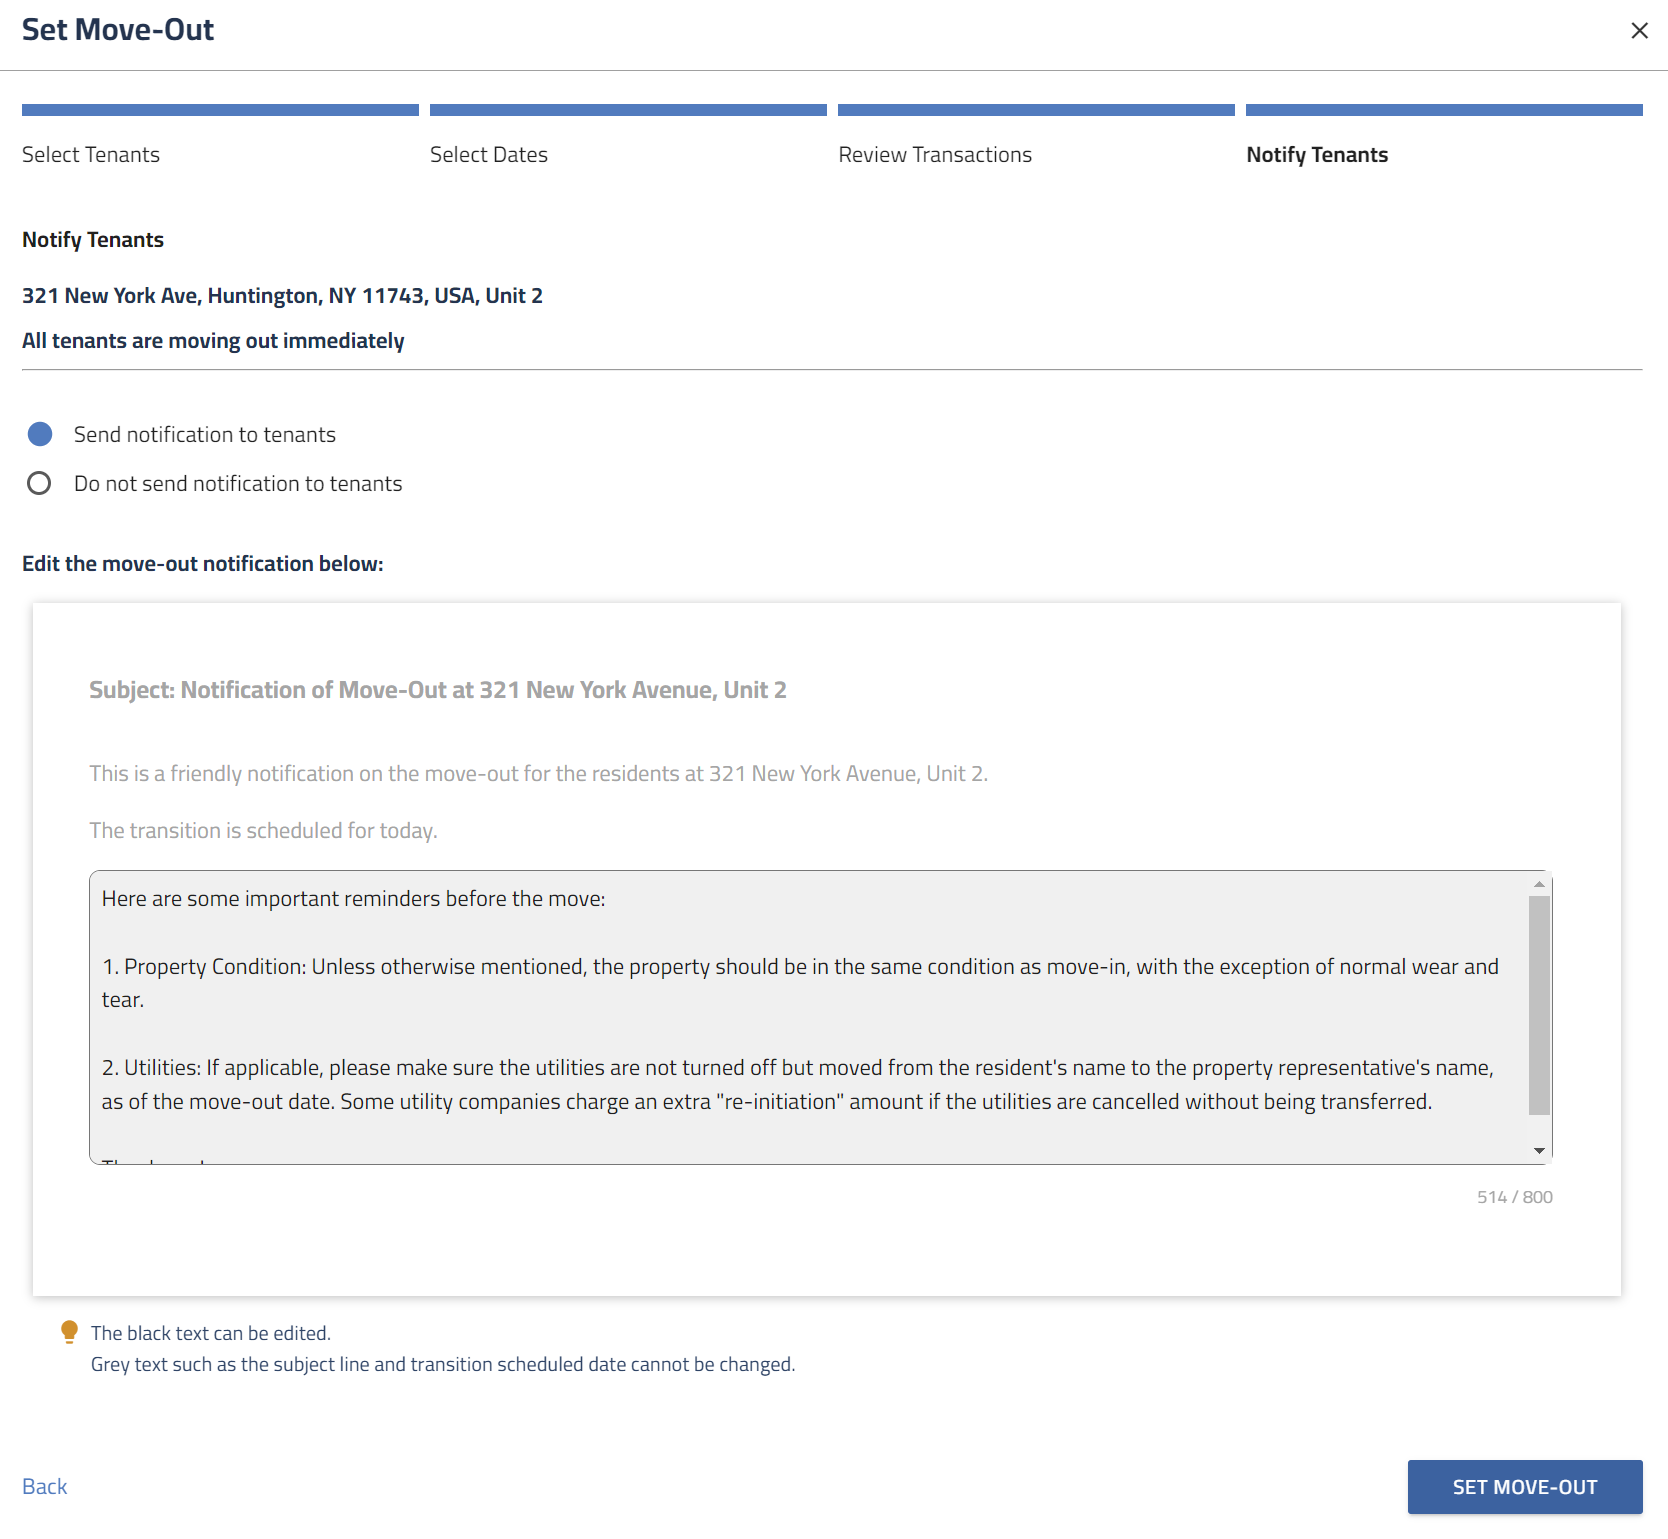Image resolution: width=1668 pixels, height=1539 pixels.
Task: Click 'Edit the move-out notification below:' label
Action: coord(203,564)
